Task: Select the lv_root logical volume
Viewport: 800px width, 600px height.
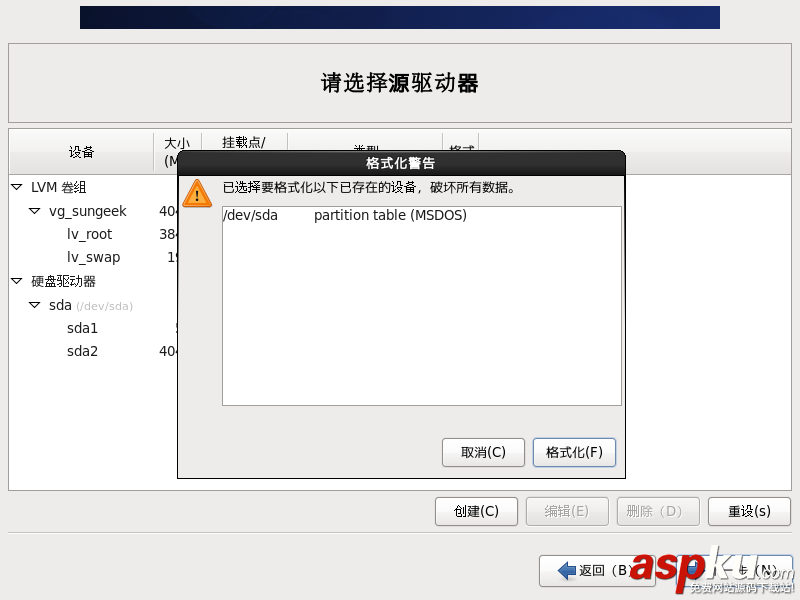Action: (89, 233)
